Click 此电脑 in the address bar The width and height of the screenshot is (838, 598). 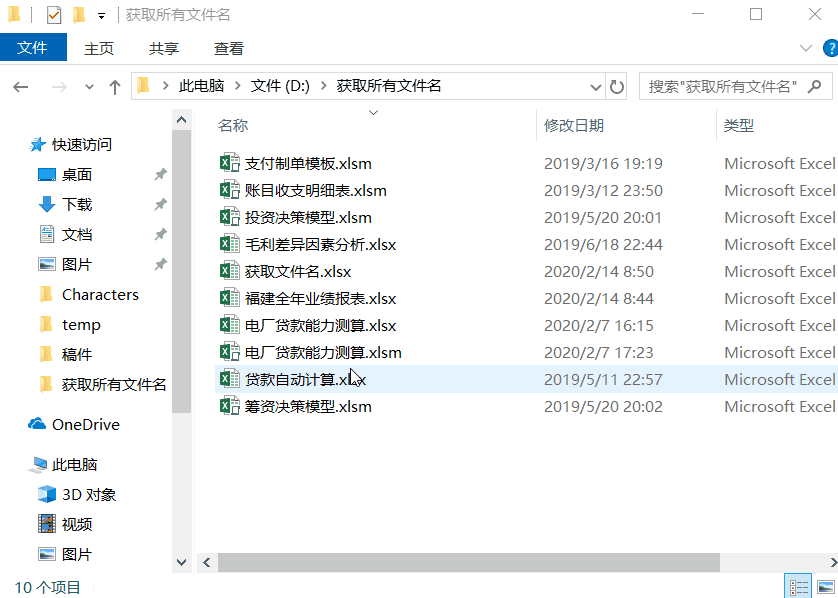point(201,86)
